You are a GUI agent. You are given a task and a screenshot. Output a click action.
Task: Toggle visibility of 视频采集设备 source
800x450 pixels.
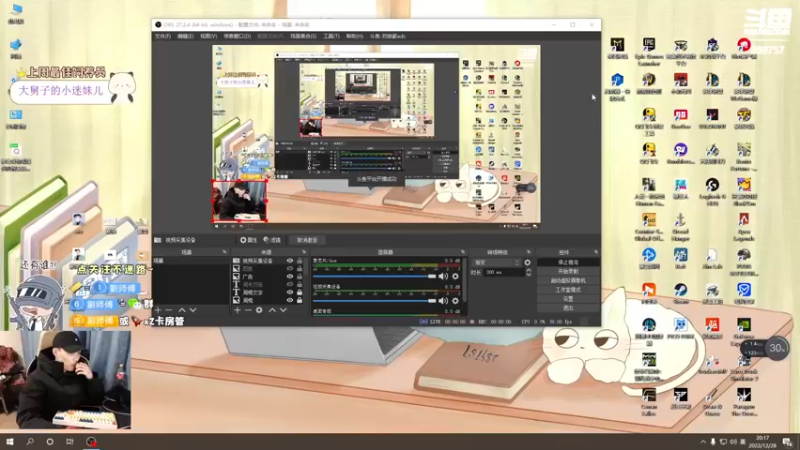coord(290,261)
